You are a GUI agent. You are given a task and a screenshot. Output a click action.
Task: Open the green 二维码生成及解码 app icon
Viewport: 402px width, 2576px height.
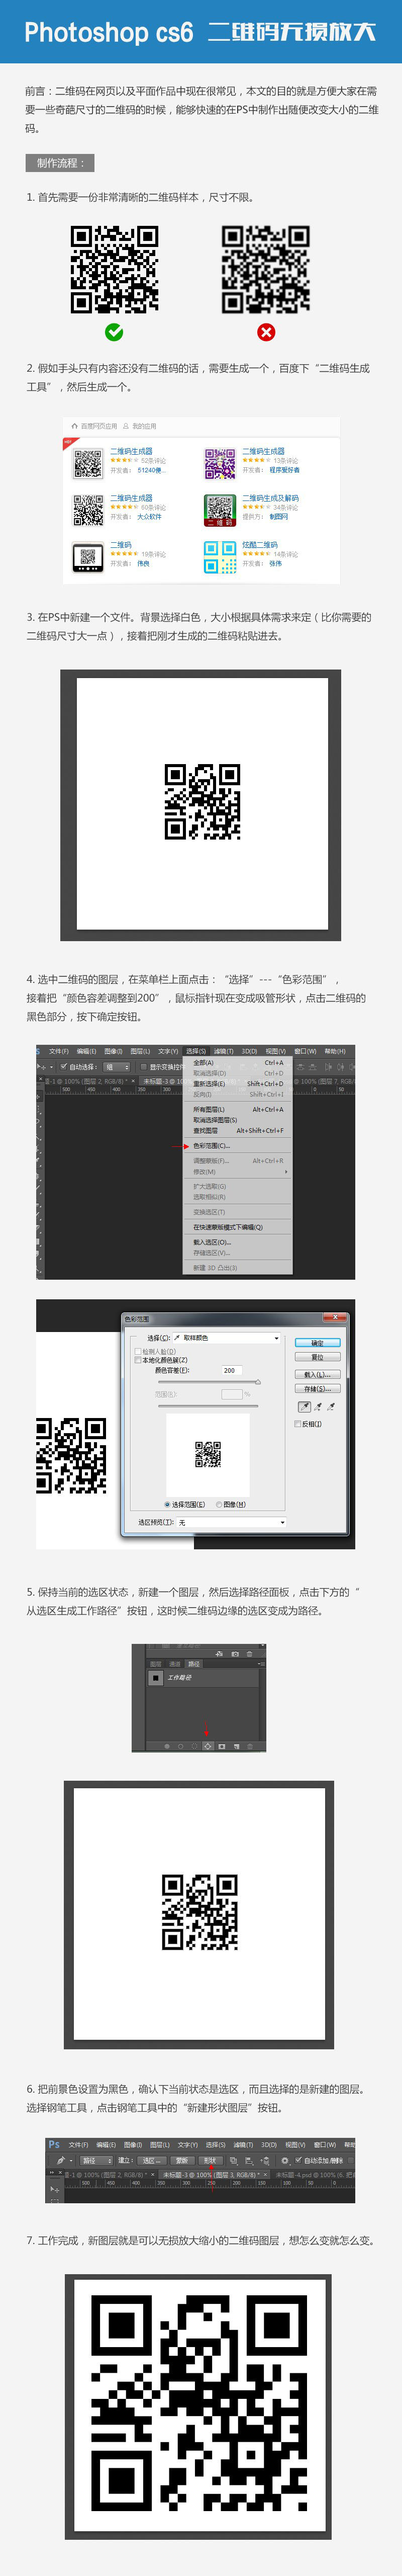point(219,511)
